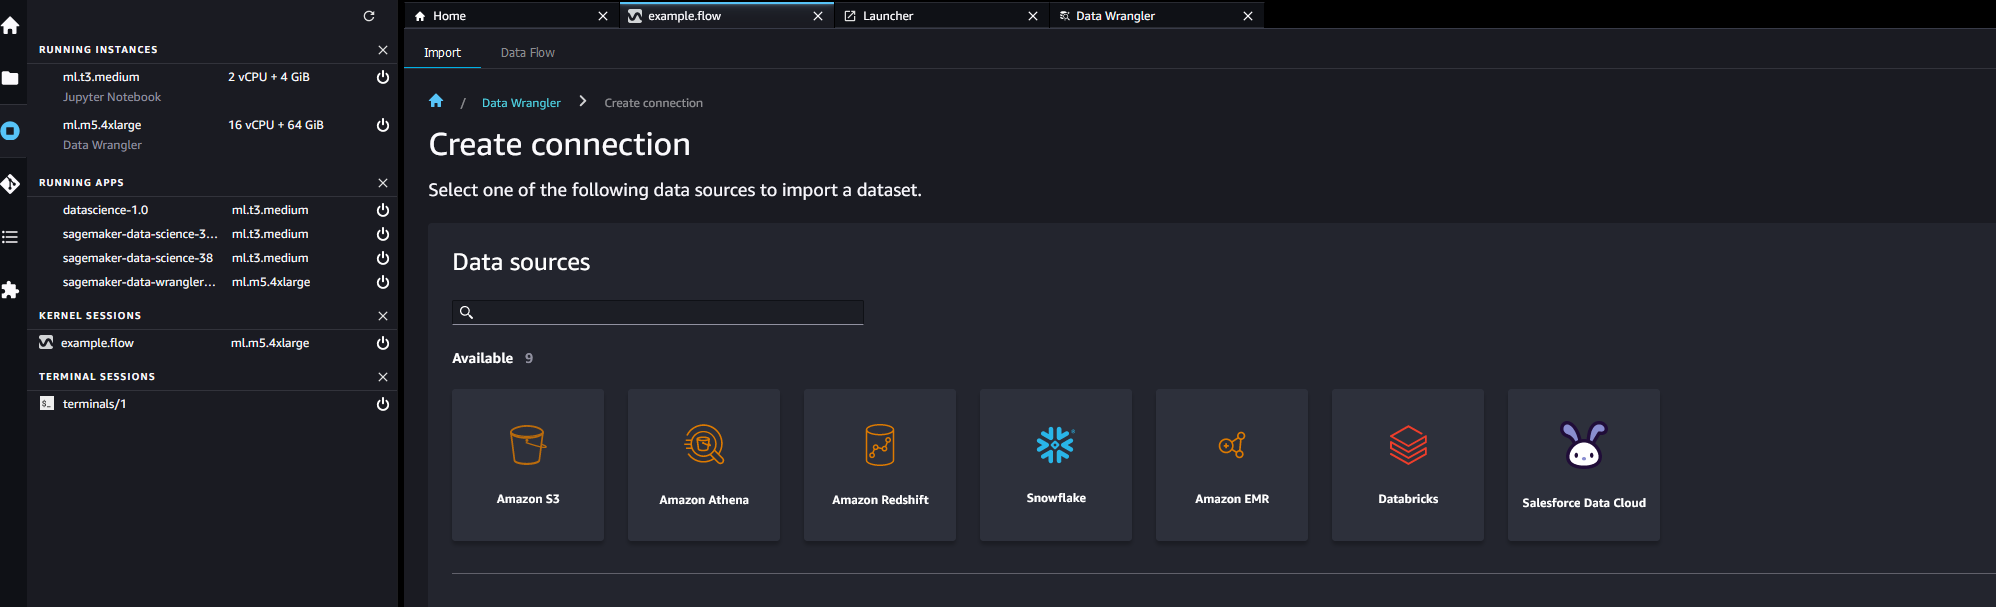Select the Salesforce Data Cloud card
Screen dimensions: 1996x607
tap(1583, 465)
